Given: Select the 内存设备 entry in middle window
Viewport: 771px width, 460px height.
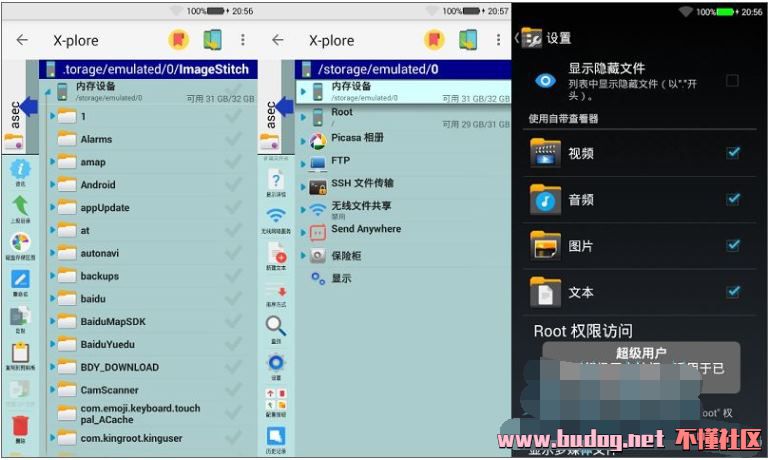Looking at the screenshot, I should pyautogui.click(x=403, y=91).
